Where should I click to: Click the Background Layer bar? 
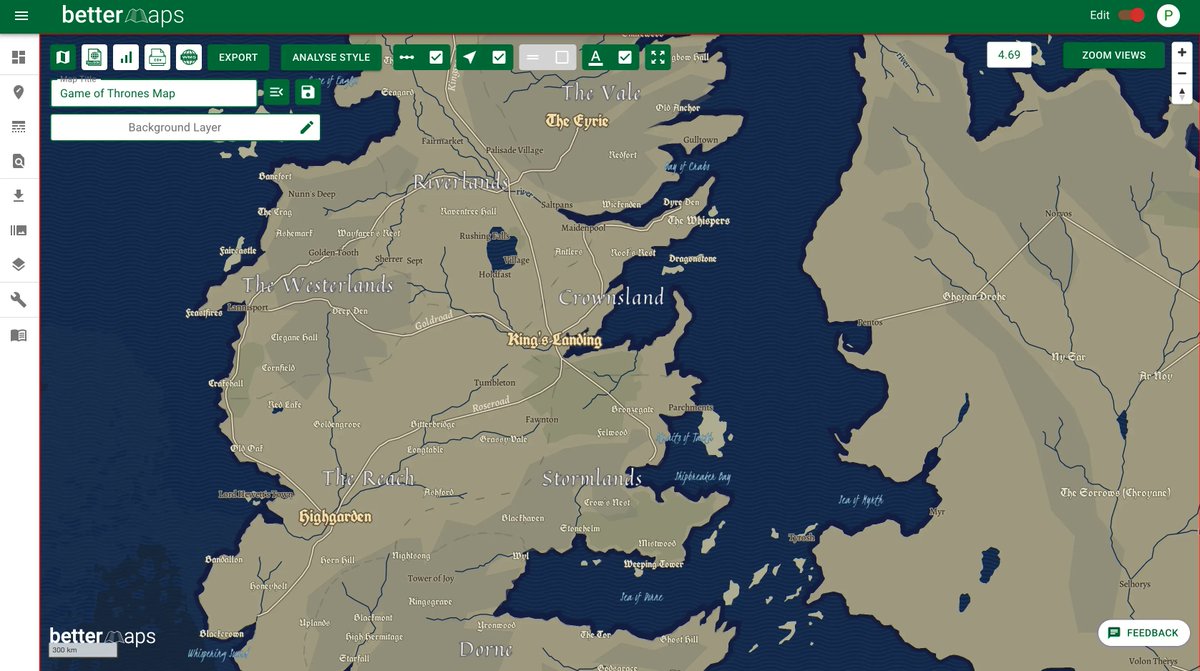pos(185,127)
